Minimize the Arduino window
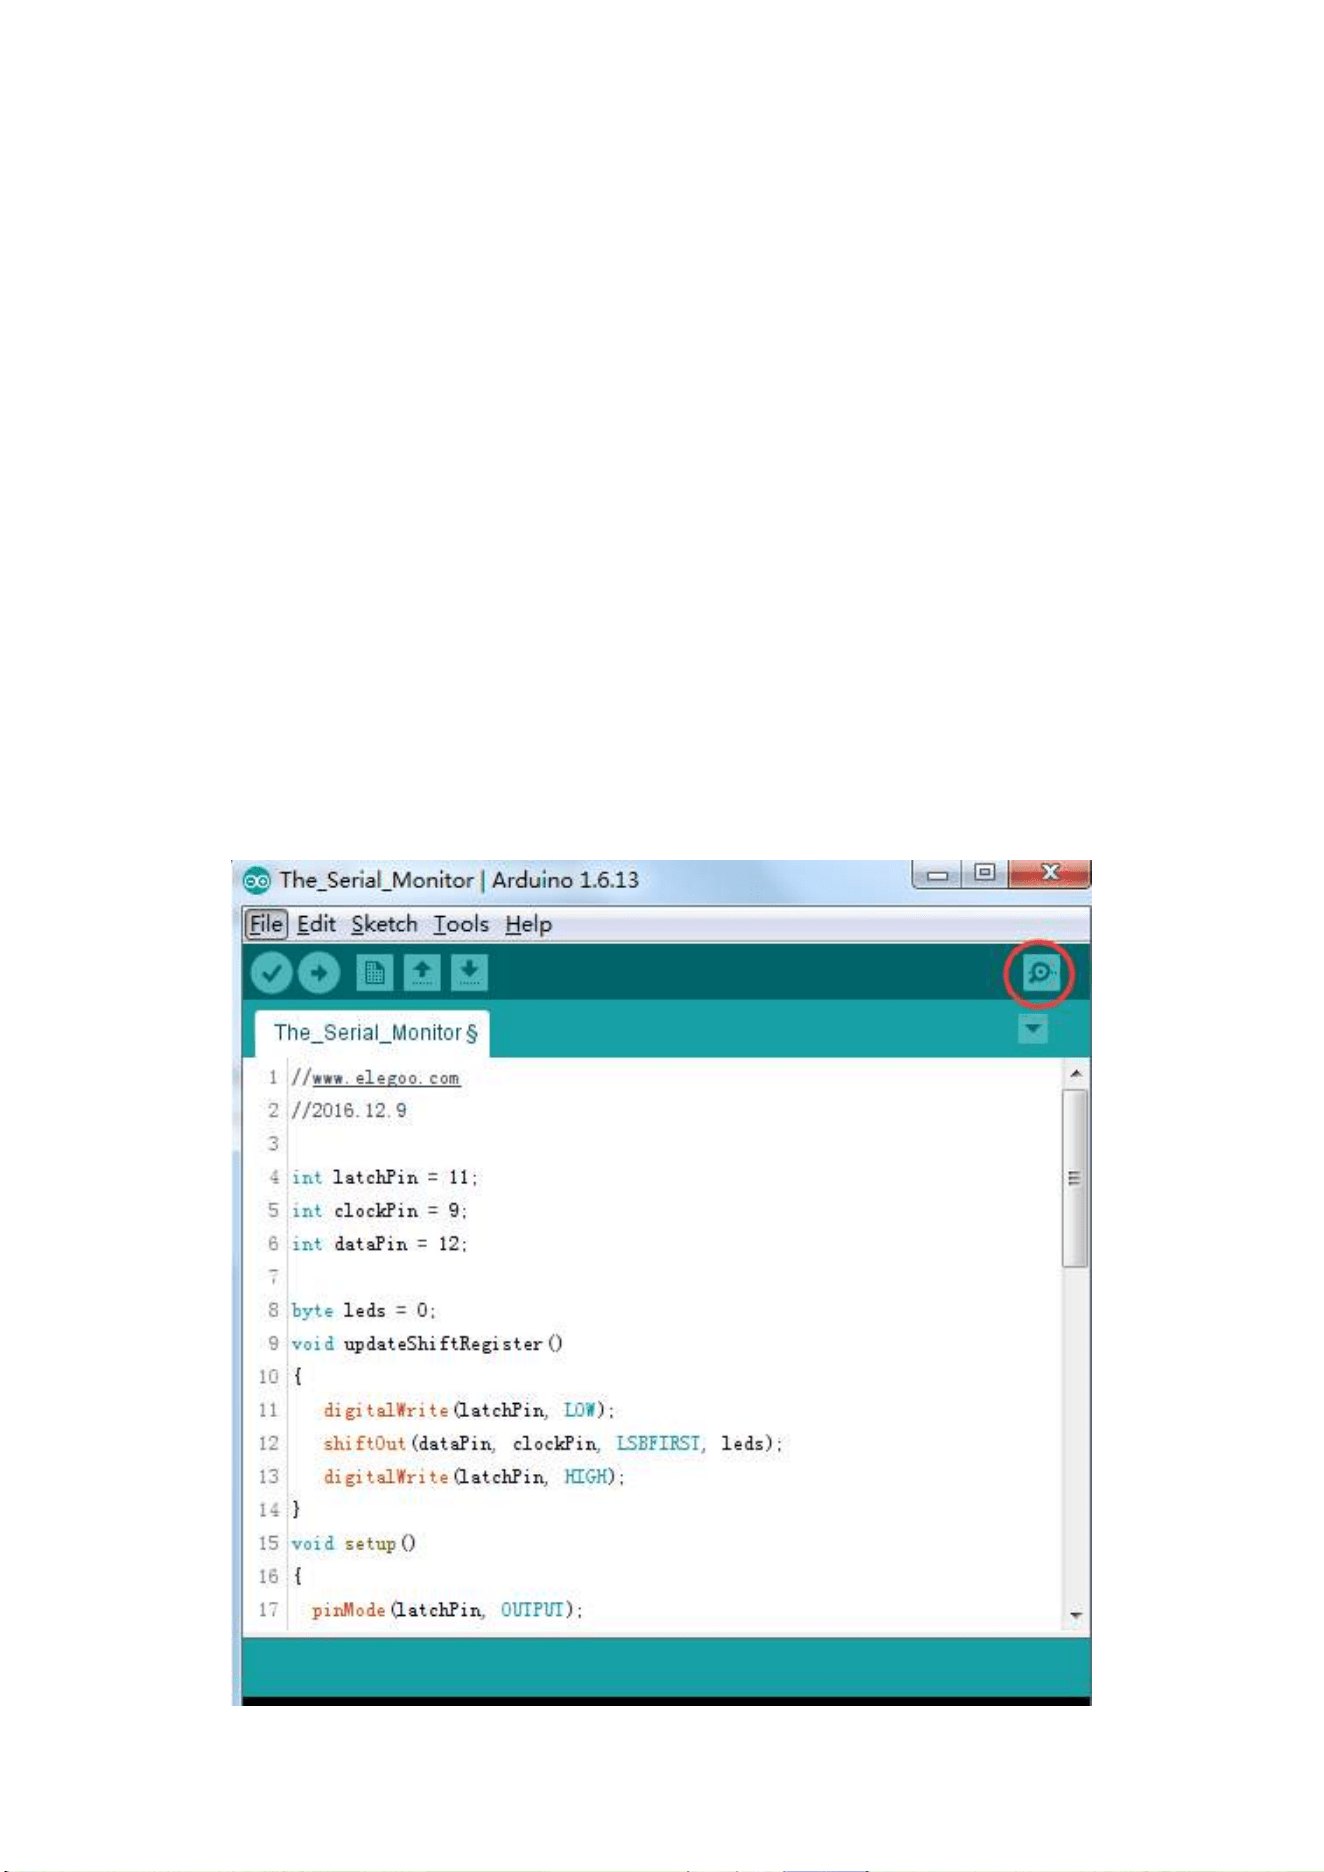 [x=937, y=874]
